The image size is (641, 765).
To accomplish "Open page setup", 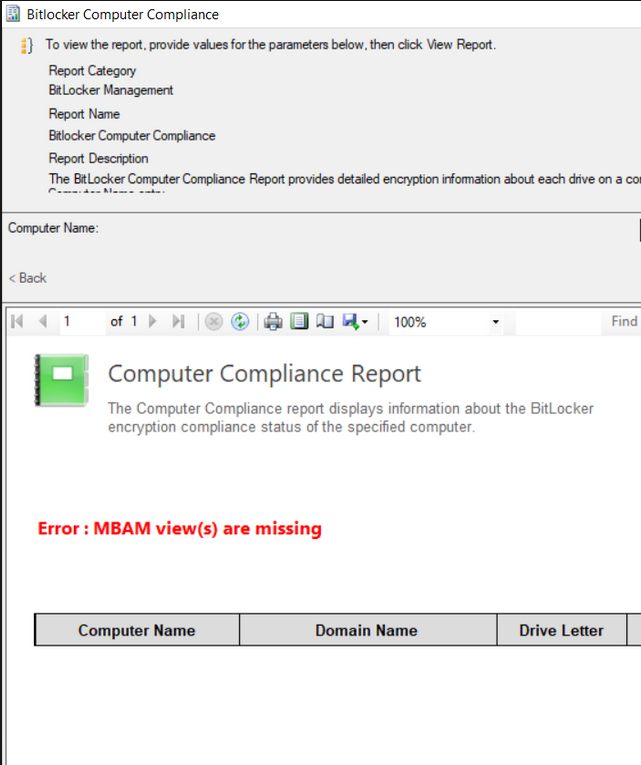I will pos(325,322).
